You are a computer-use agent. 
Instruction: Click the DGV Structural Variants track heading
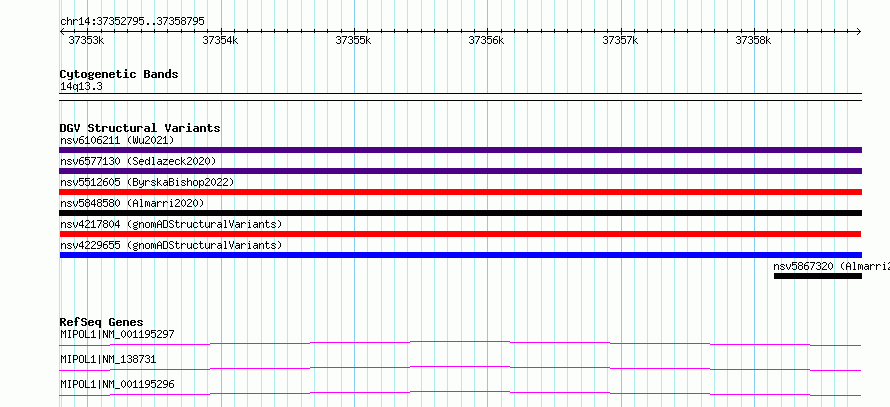pos(140,128)
